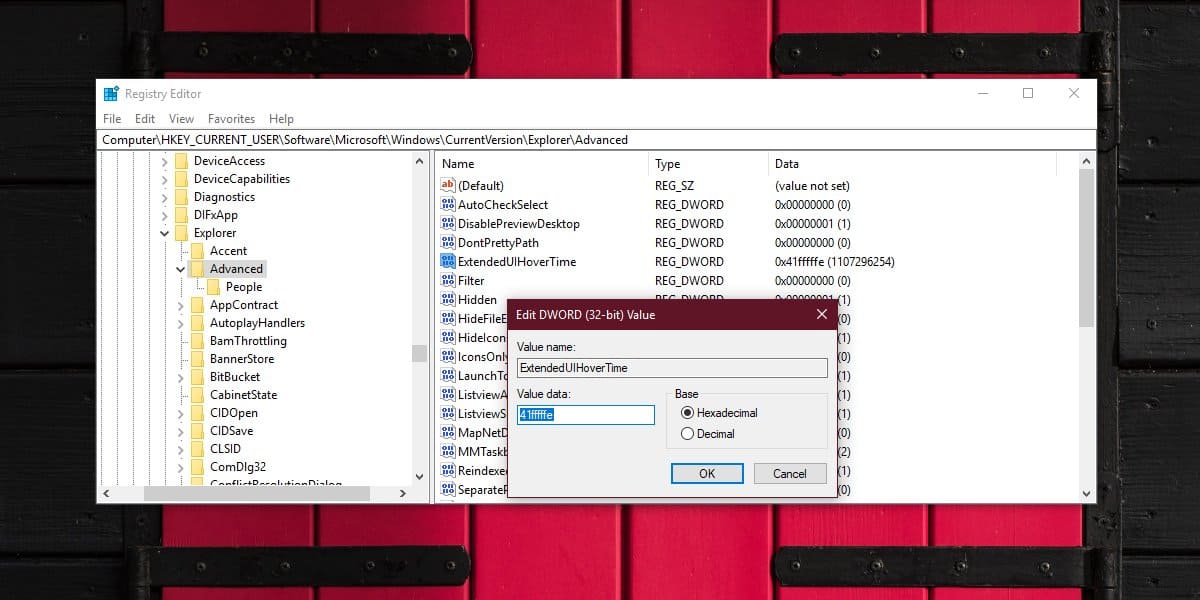Click the LaunchTo value row

point(473,376)
